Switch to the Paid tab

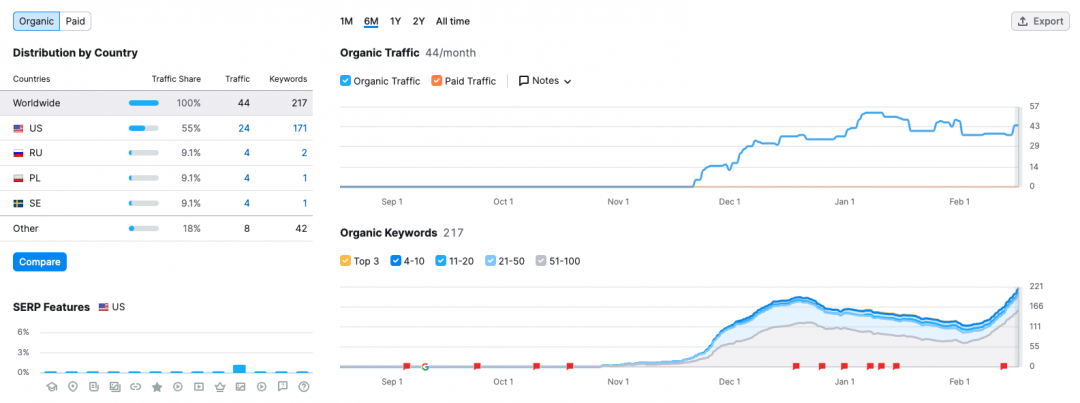tap(77, 21)
